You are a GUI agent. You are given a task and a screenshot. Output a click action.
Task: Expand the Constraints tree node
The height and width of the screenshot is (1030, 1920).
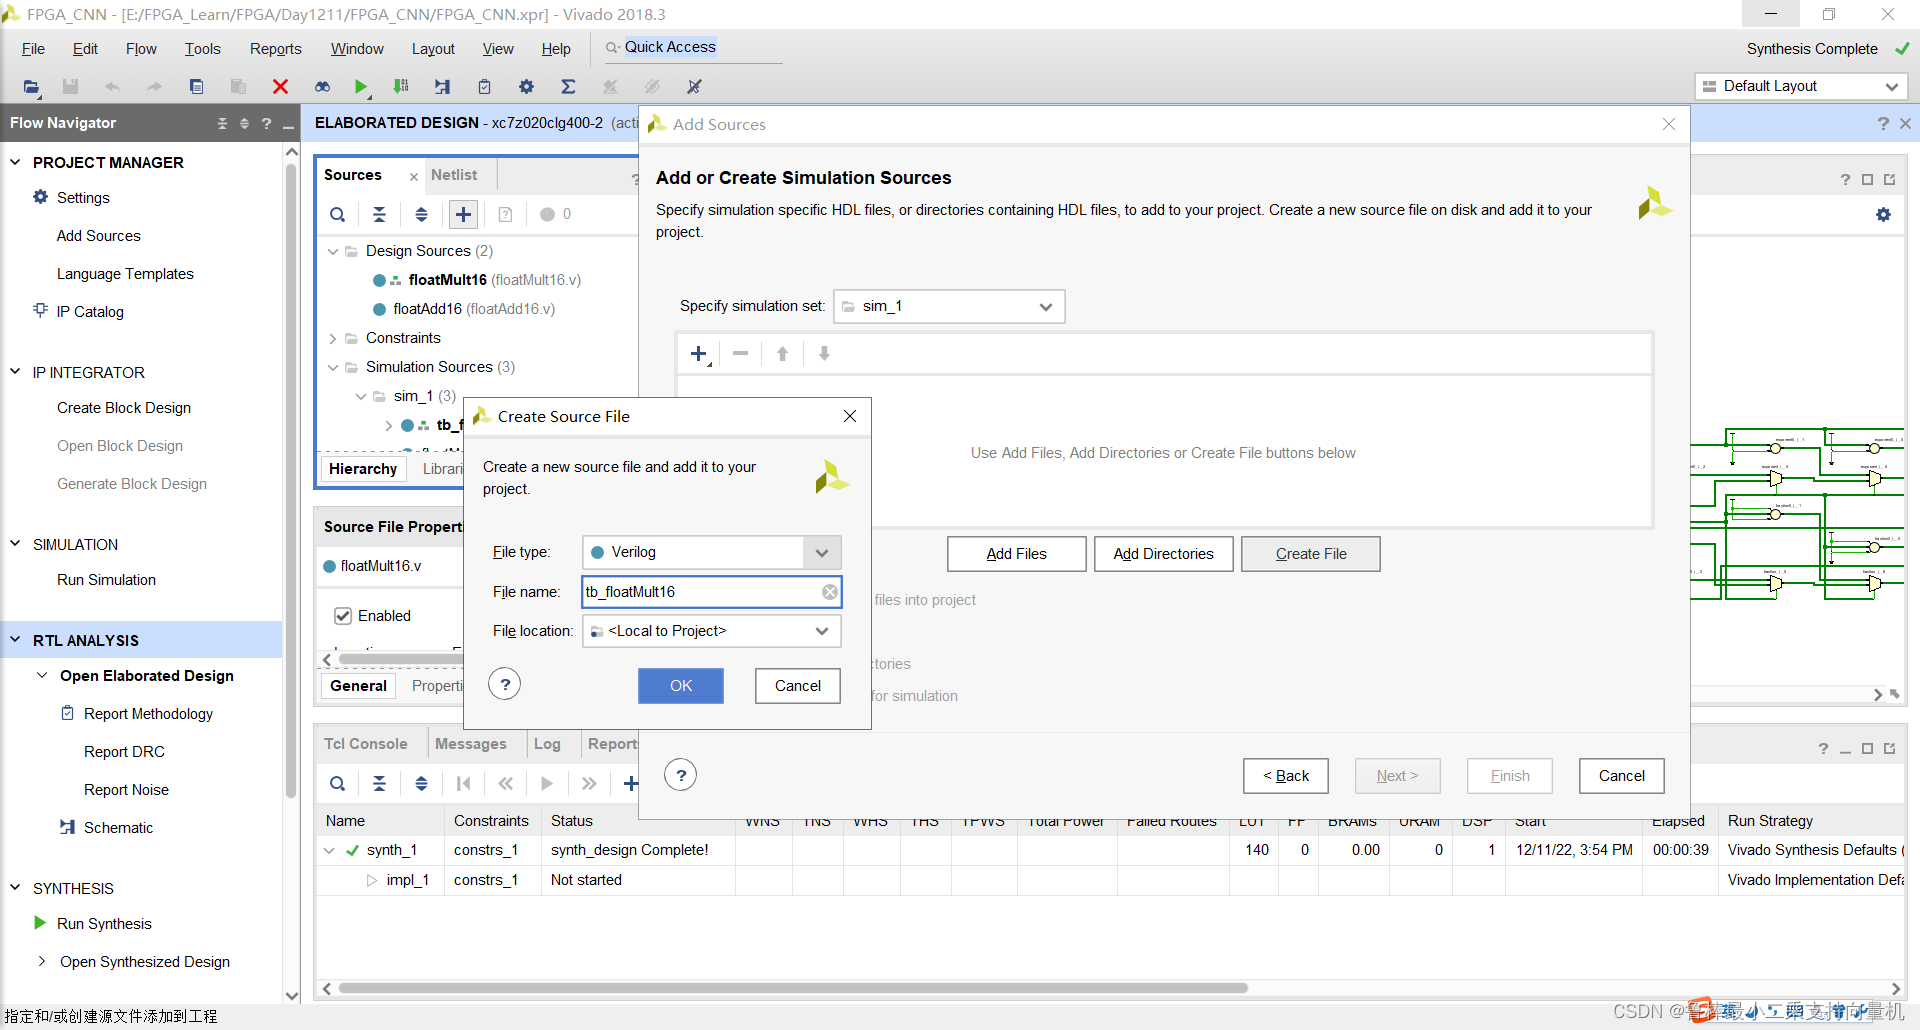[333, 338]
